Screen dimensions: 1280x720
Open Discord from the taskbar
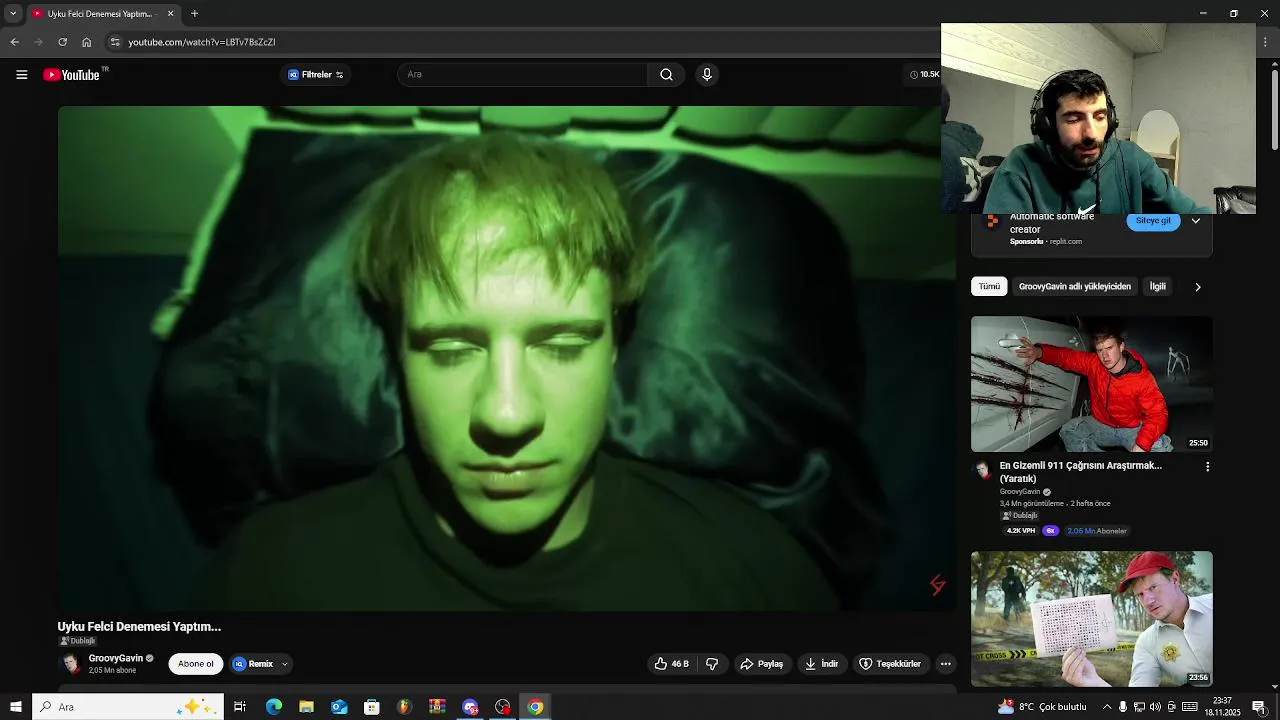point(470,707)
